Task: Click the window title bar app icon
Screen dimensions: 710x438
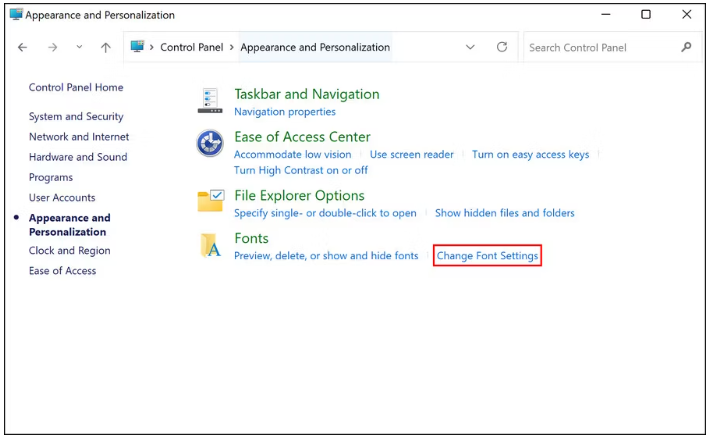Action: click(x=16, y=14)
